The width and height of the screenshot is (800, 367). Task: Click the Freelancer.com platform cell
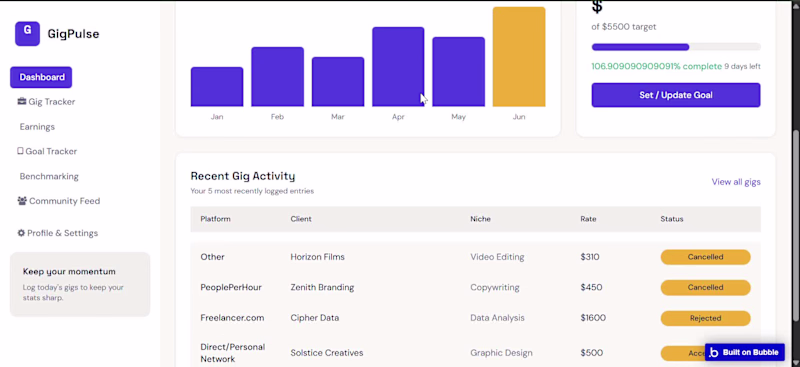tap(232, 317)
